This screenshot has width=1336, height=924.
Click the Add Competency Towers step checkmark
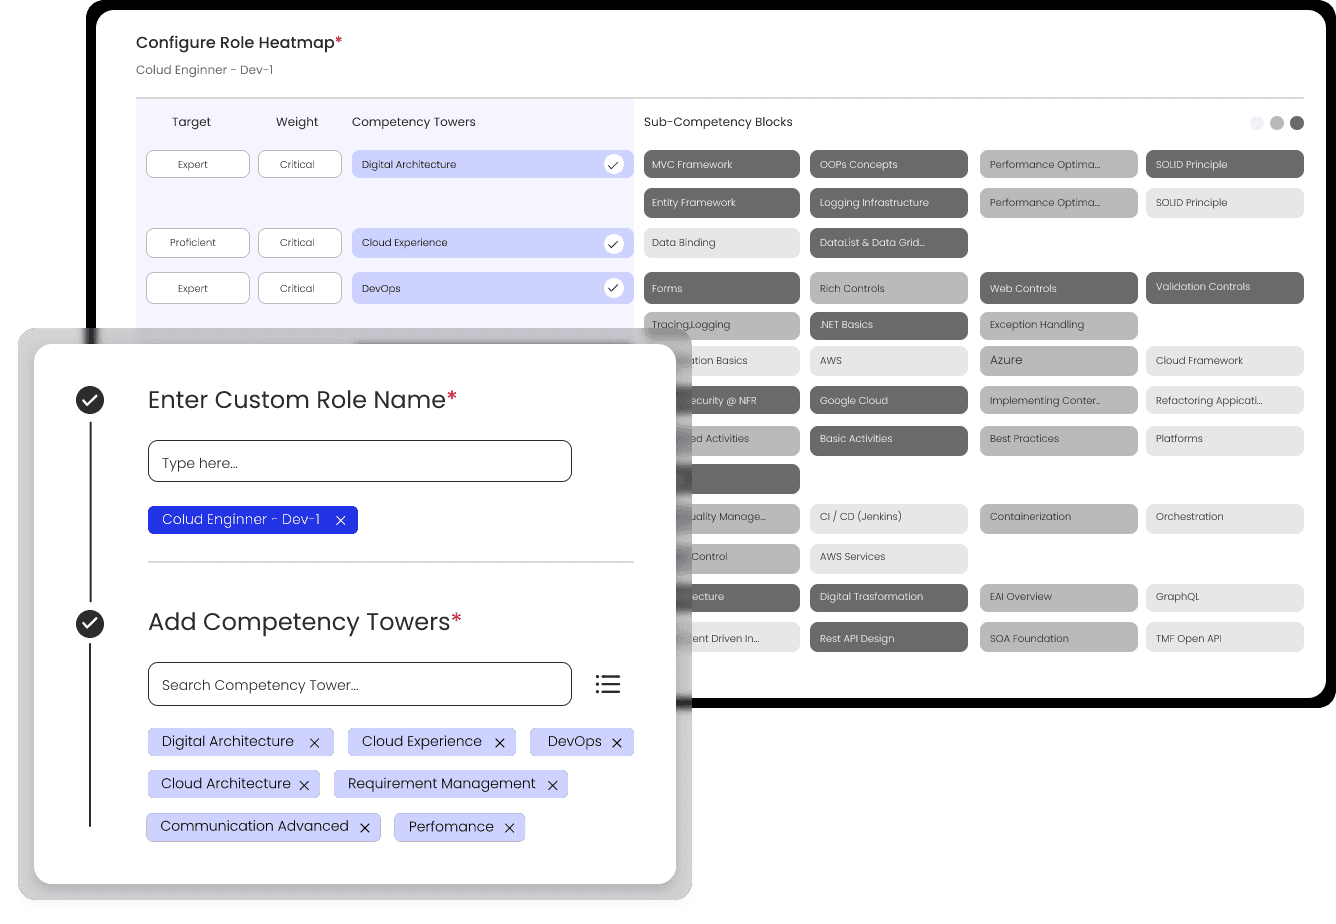pos(90,624)
